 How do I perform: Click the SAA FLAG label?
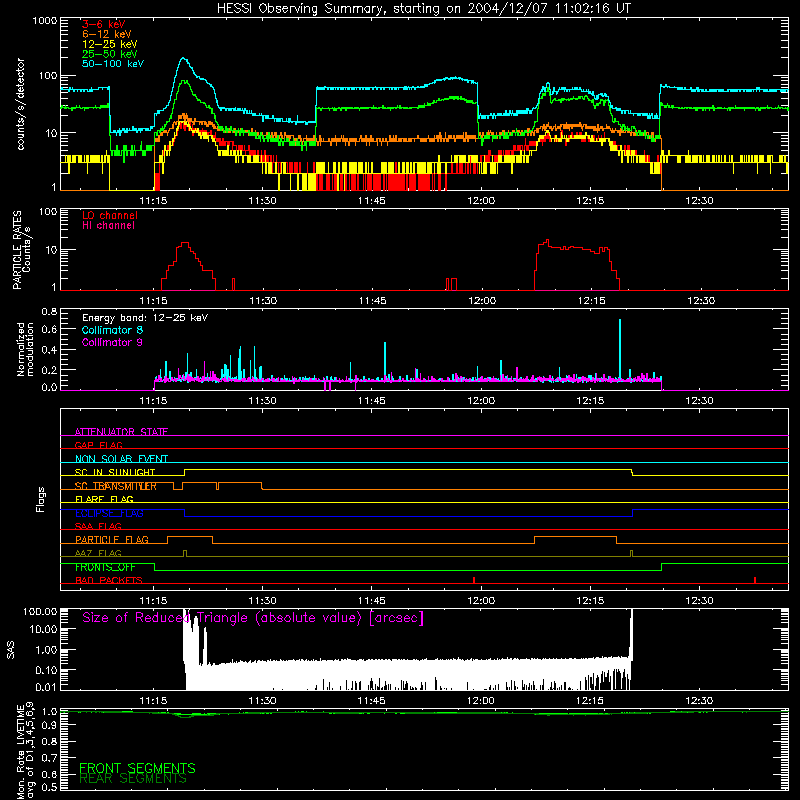tap(98, 526)
